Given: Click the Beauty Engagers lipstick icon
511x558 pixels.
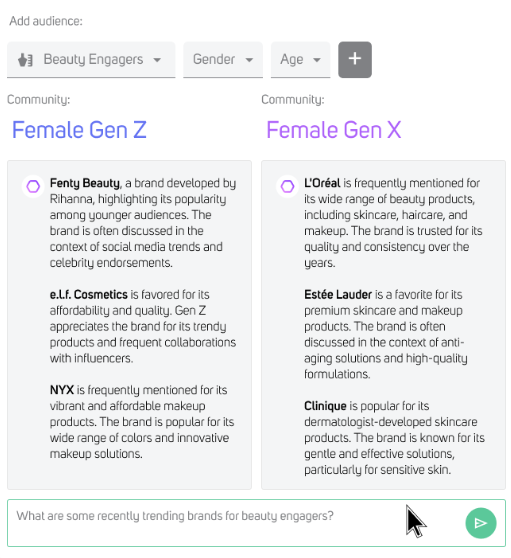Looking at the screenshot, I should [25, 60].
